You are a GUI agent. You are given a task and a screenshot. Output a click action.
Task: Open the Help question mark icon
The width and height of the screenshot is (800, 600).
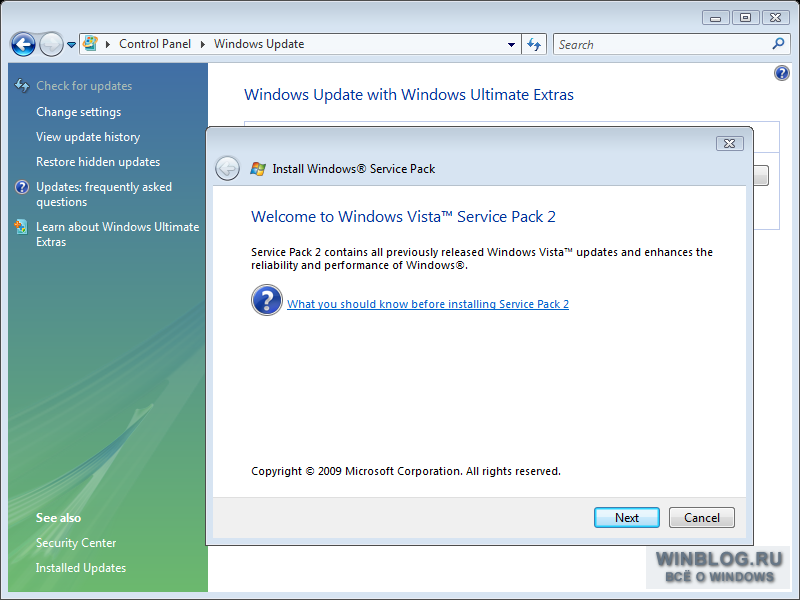click(x=781, y=73)
